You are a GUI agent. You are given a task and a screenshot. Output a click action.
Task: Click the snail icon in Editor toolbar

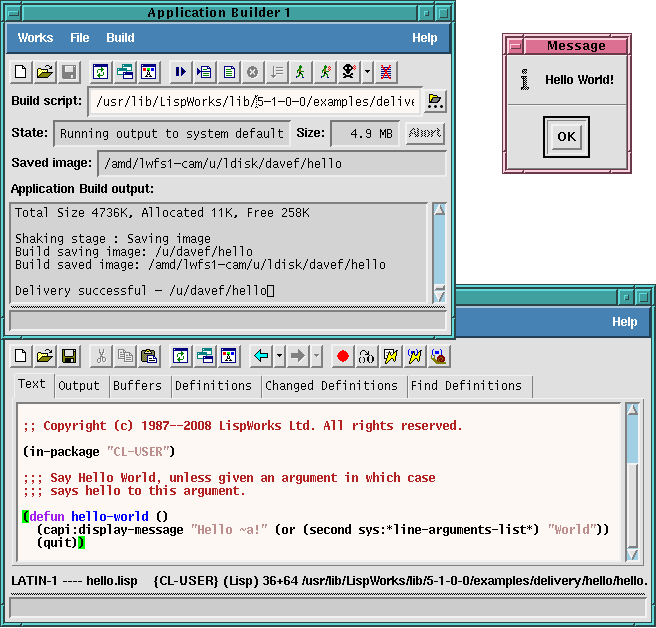pos(439,356)
